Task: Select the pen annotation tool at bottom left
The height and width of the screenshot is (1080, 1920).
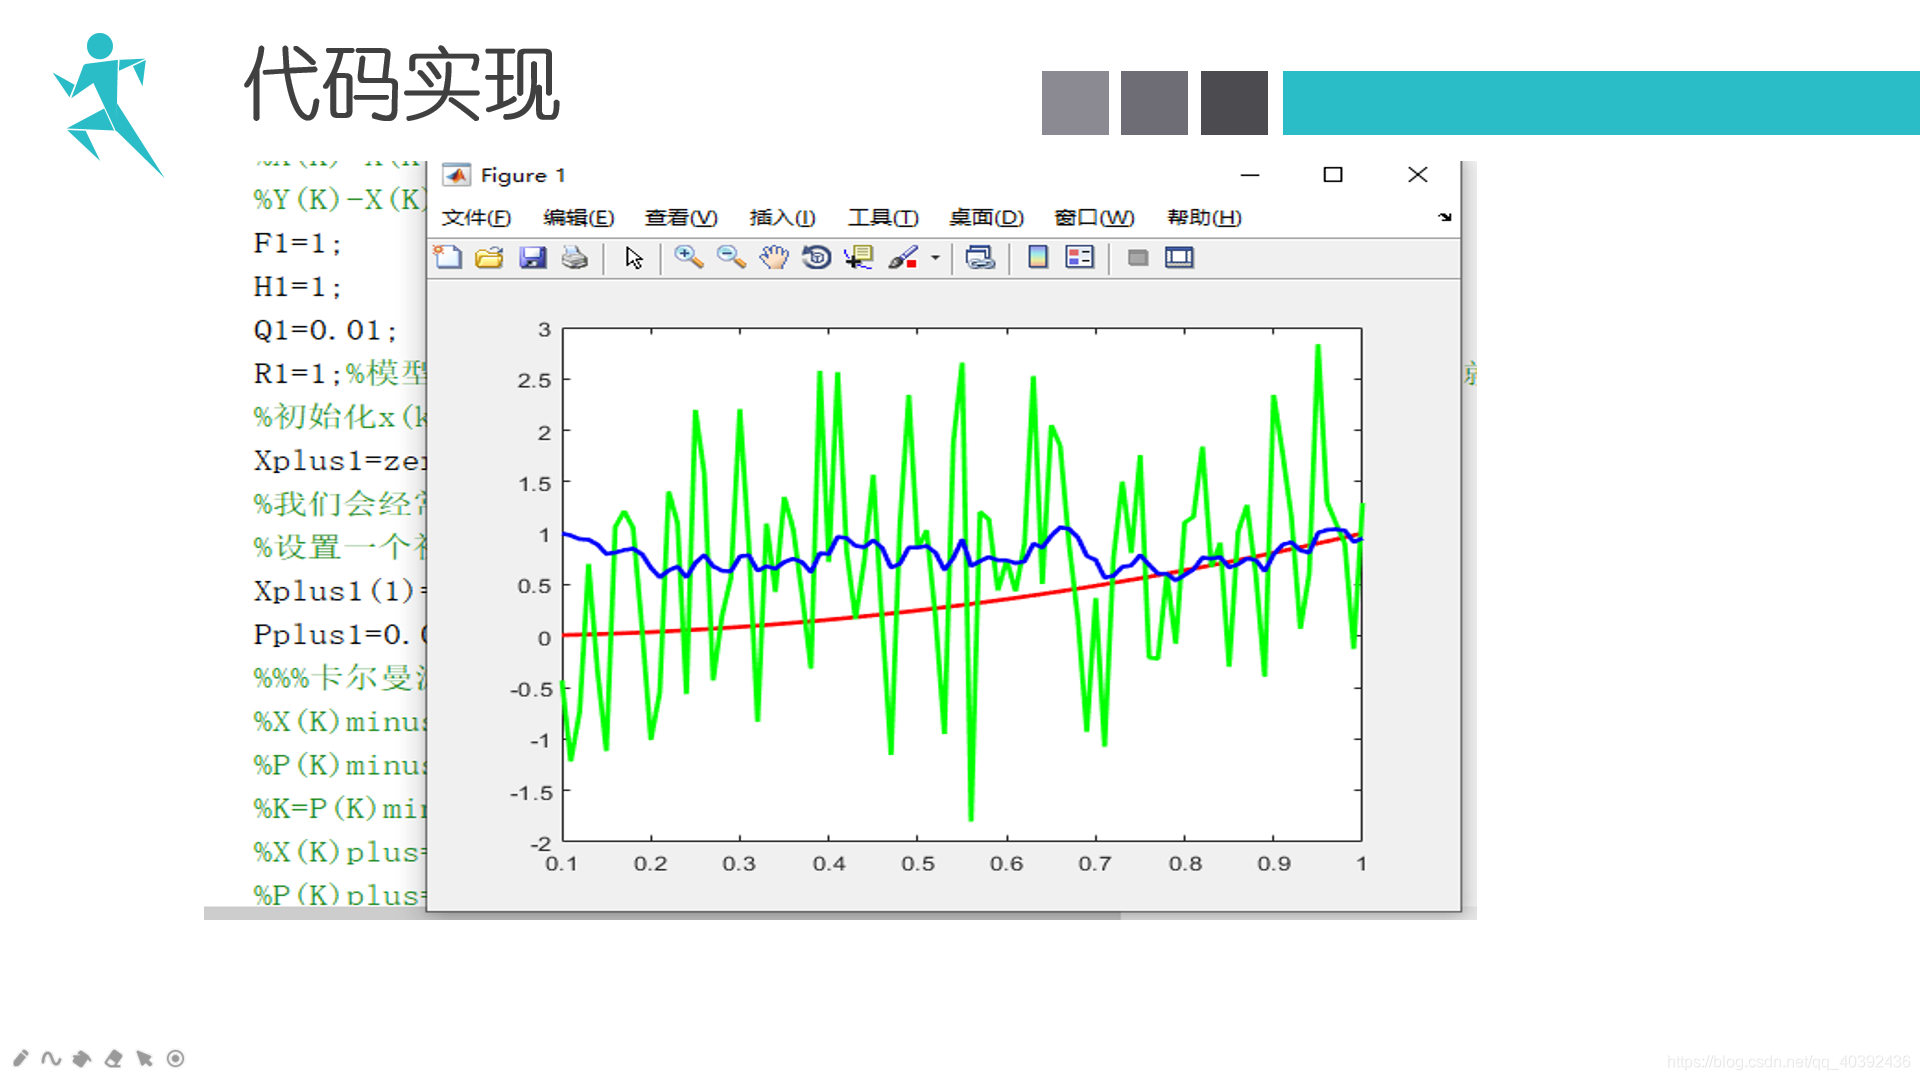Action: (x=21, y=1058)
